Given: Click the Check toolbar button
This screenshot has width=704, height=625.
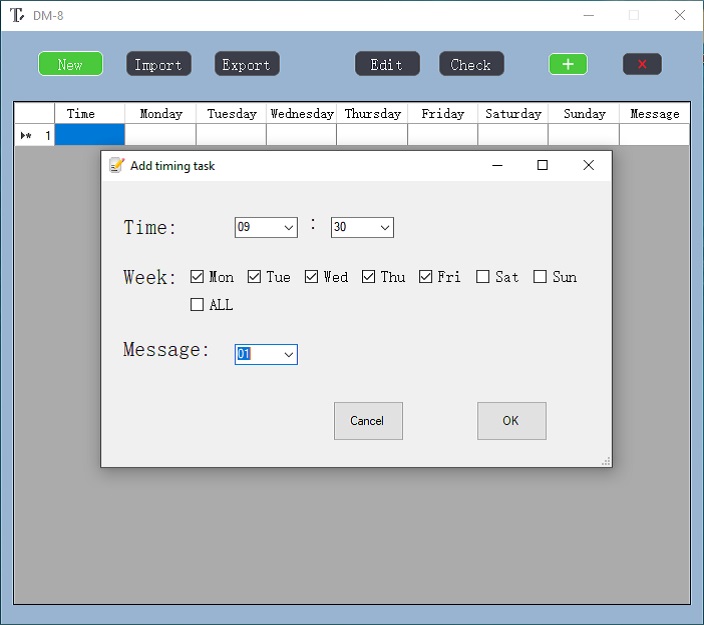Looking at the screenshot, I should (471, 64).
